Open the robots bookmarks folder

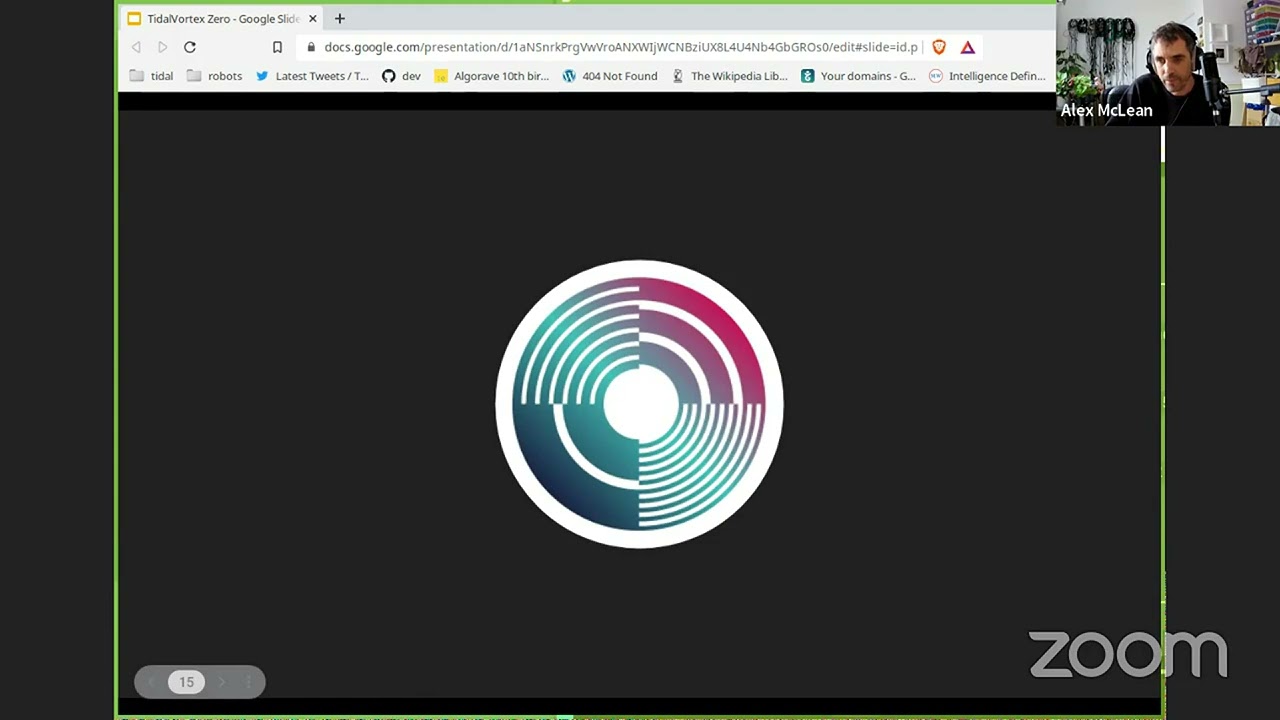coord(214,76)
